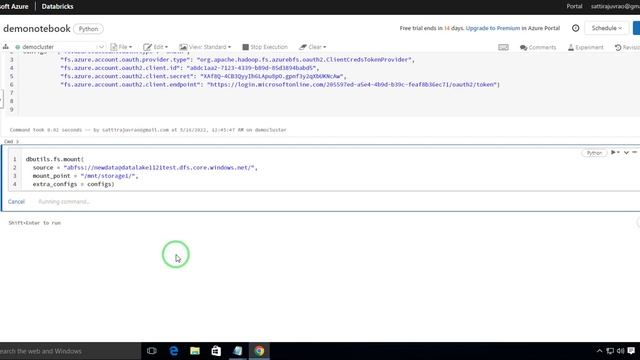The width and height of the screenshot is (640, 360).
Task: Open the Comments panel
Action: tap(538, 47)
